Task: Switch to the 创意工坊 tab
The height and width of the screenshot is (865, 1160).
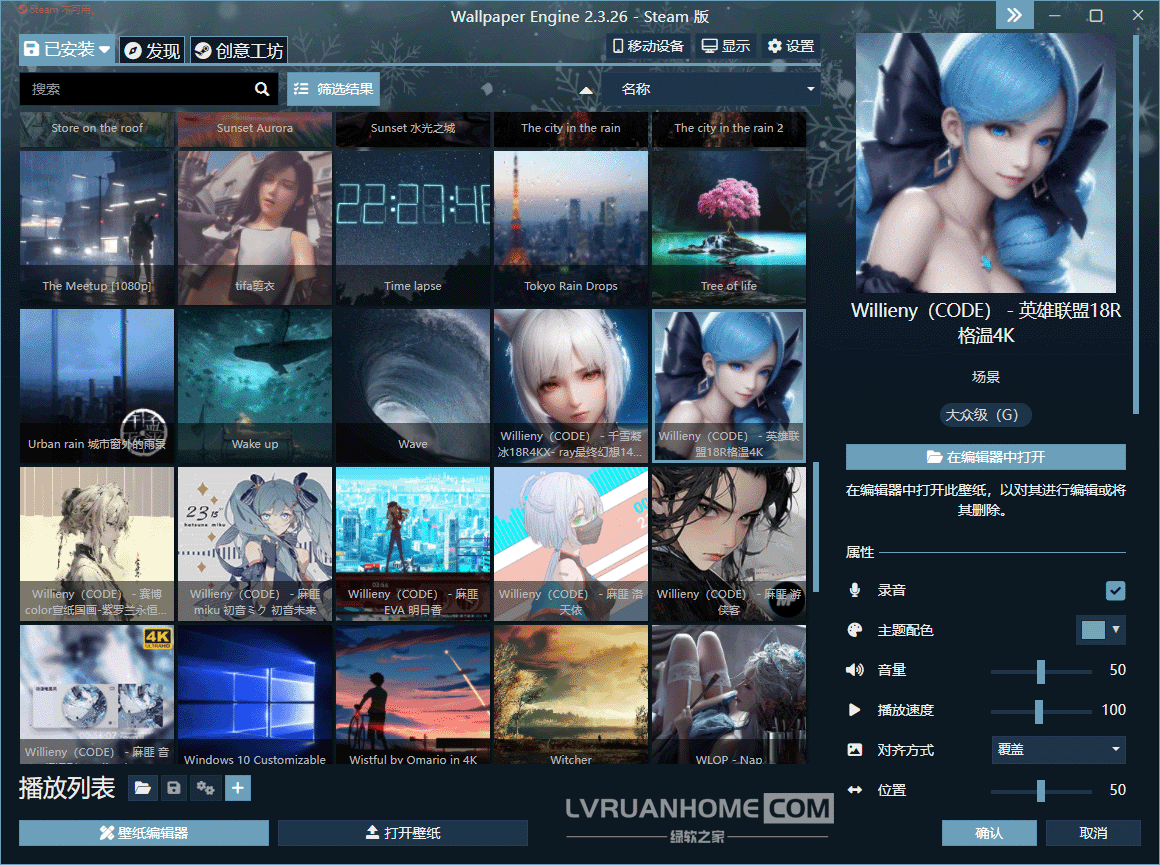Action: click(x=238, y=50)
